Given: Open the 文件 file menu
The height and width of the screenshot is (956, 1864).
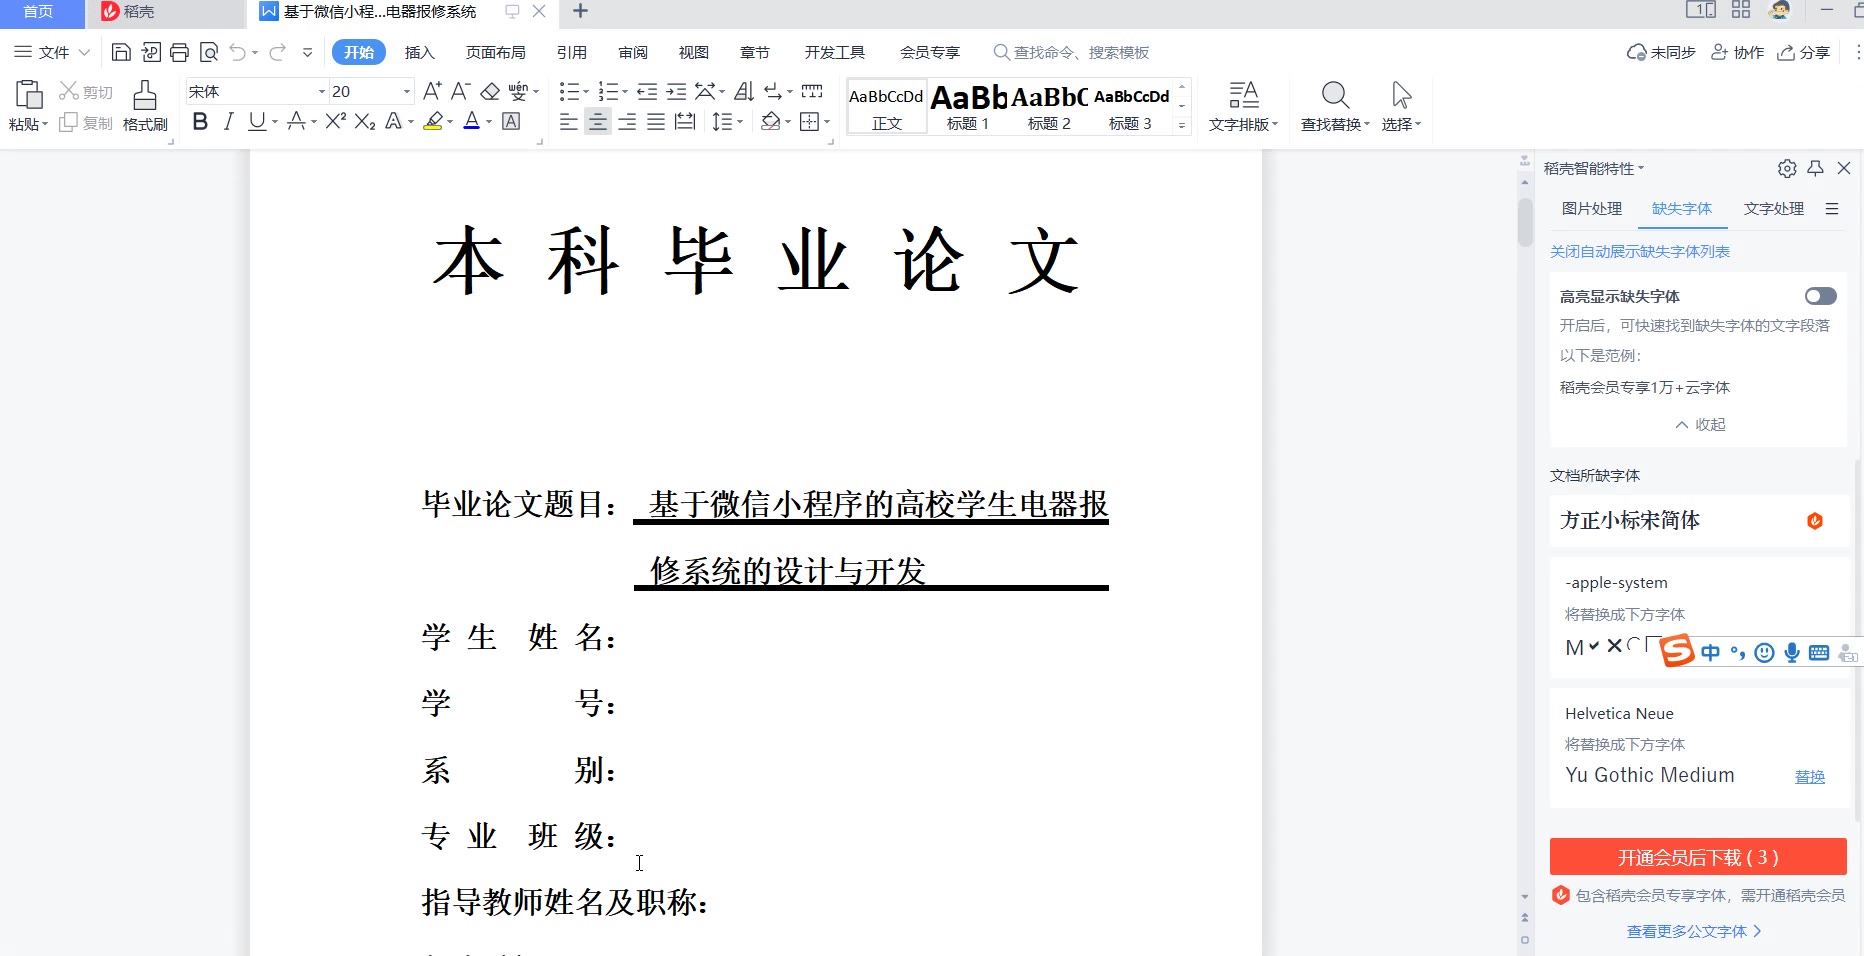Looking at the screenshot, I should (x=52, y=52).
